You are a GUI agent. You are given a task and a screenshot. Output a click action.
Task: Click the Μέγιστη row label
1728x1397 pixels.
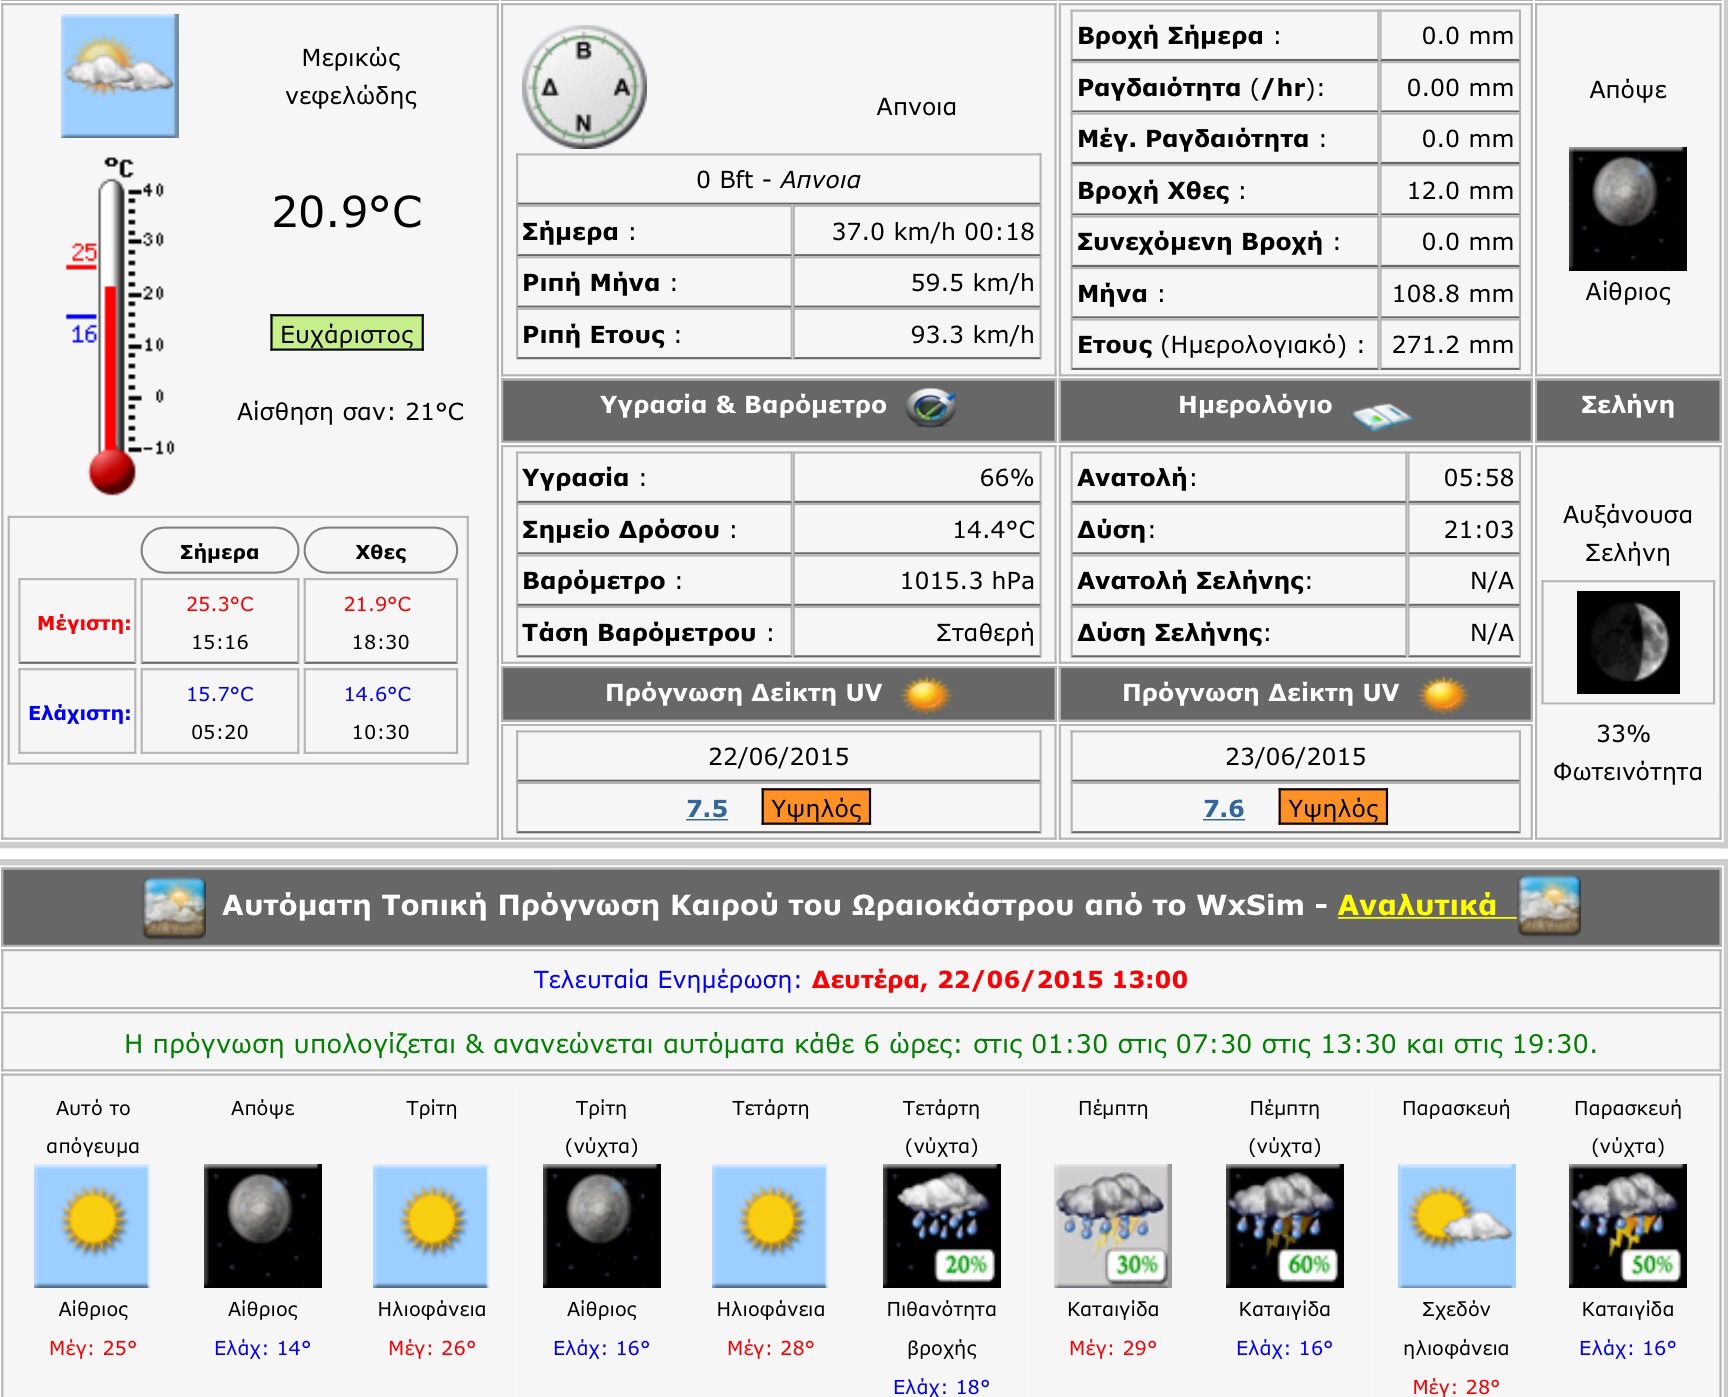84,623
